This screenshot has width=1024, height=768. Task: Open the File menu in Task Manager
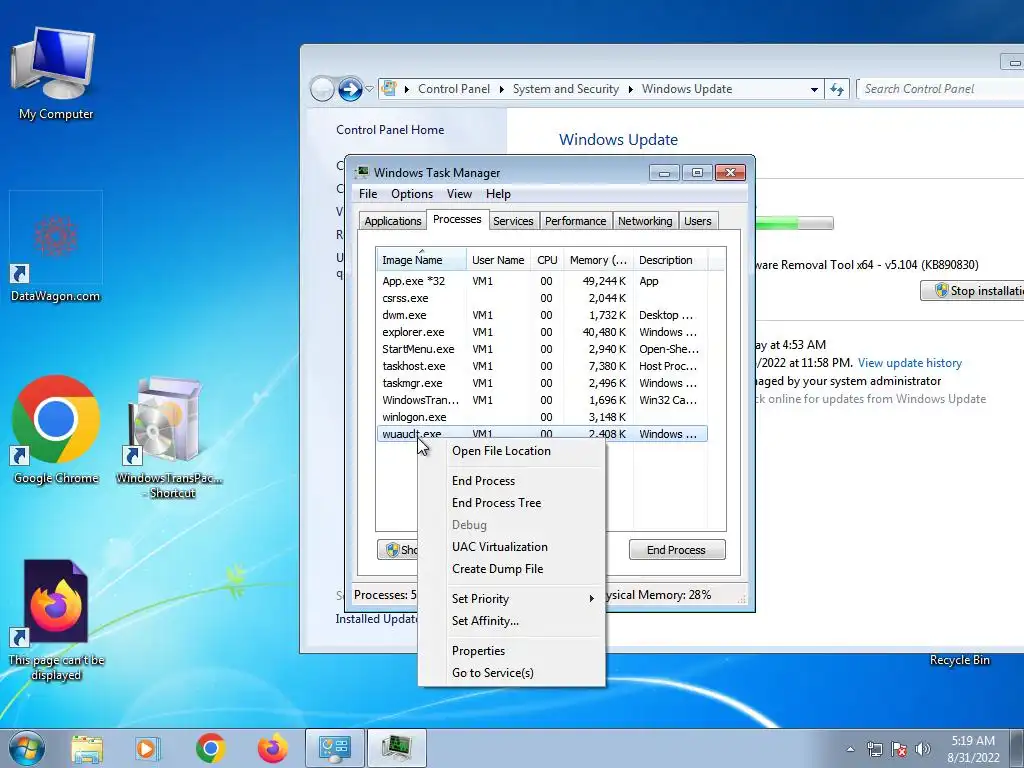[x=368, y=194]
